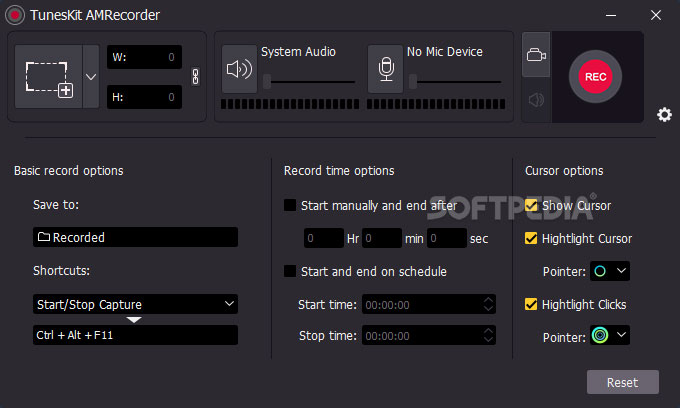Click the Basic record options heading
680x408 pixels.
pyautogui.click(x=69, y=171)
